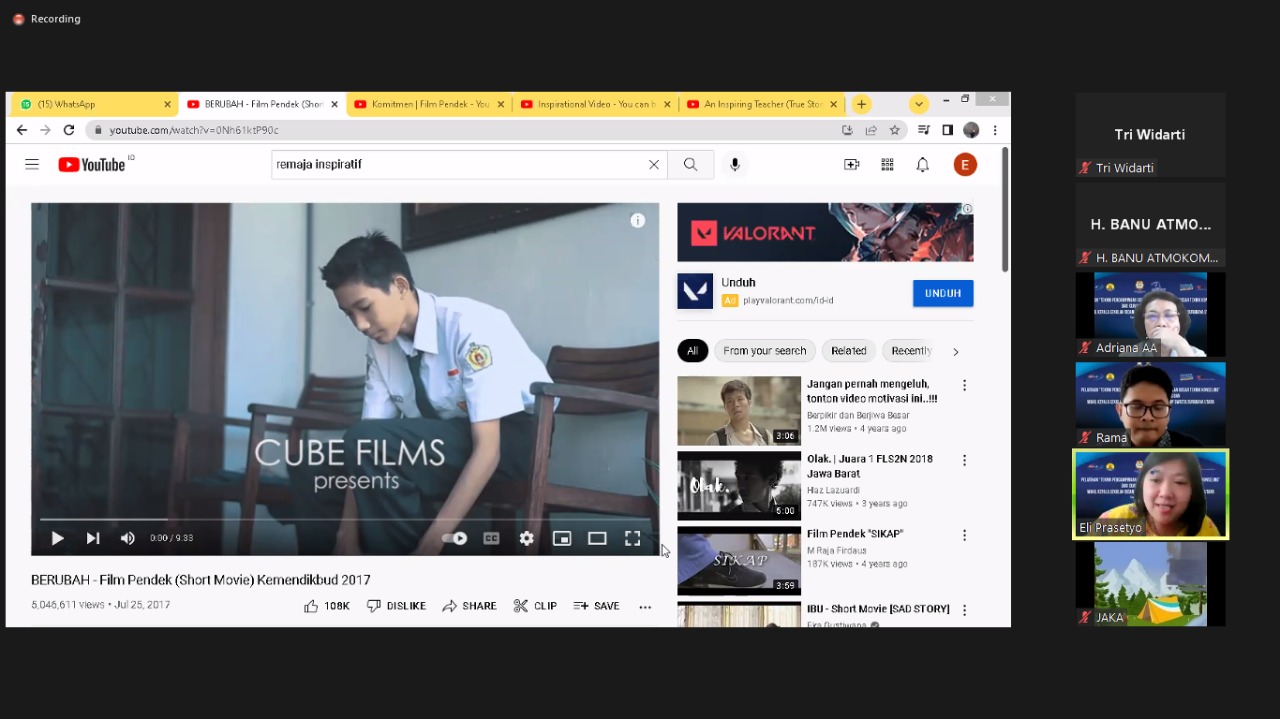Viewport: 1280px width, 719px height.
Task: Close the BERUBAH Film Pendek tab
Action: click(x=334, y=104)
